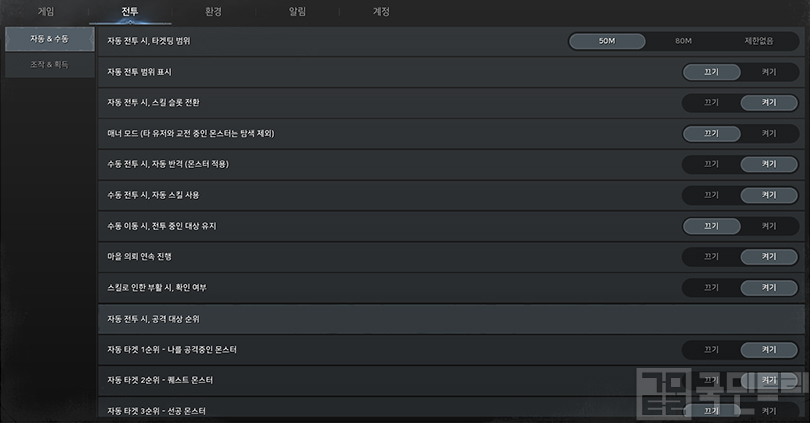Choose 제한없음 targeting range
The height and width of the screenshot is (423, 810).
point(759,41)
